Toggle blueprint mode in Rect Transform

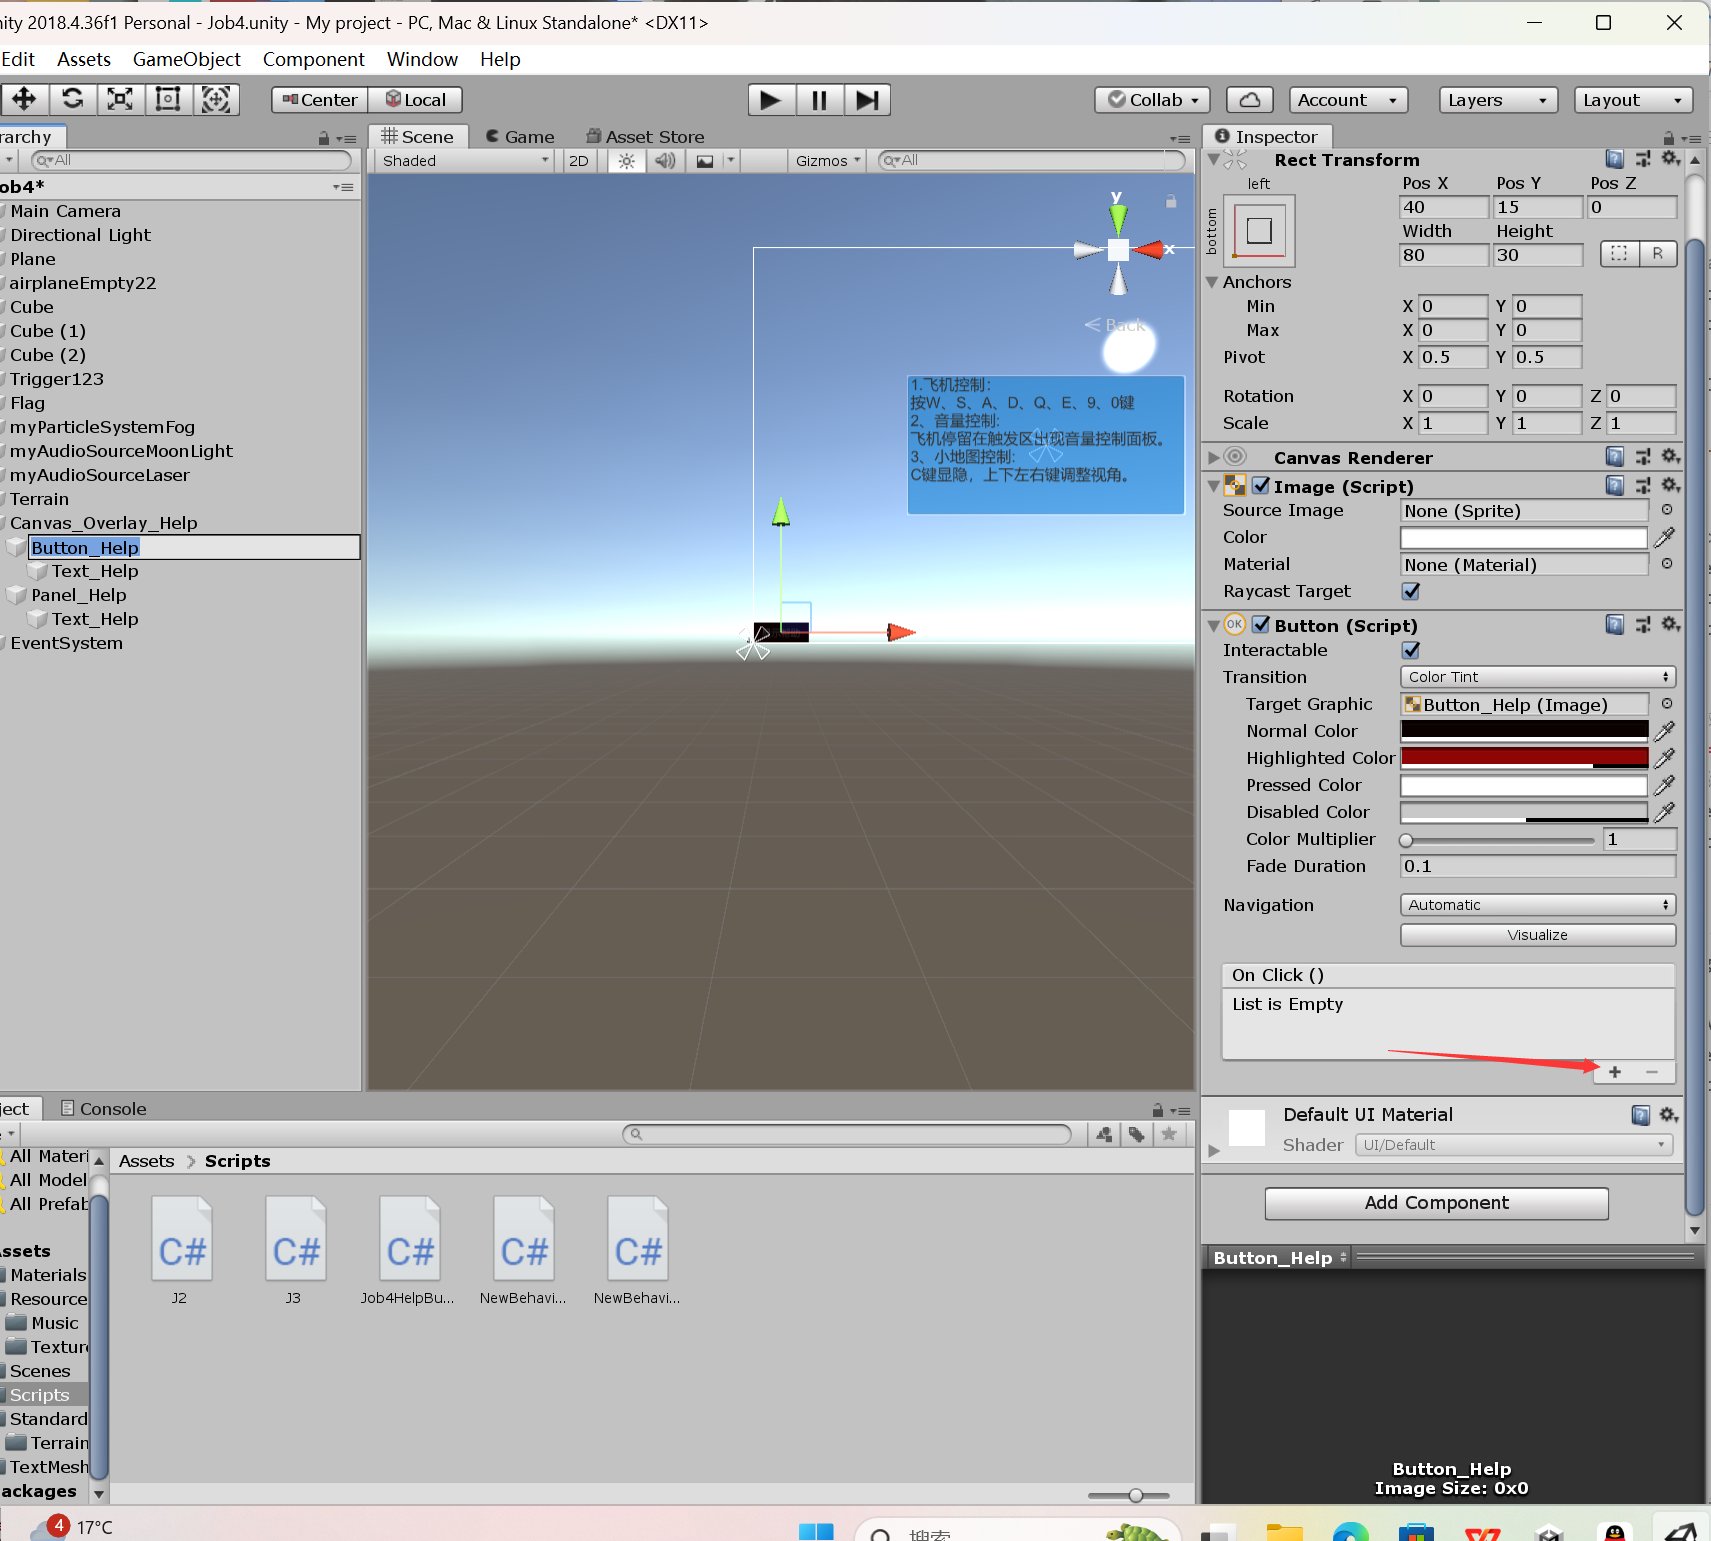click(1620, 254)
